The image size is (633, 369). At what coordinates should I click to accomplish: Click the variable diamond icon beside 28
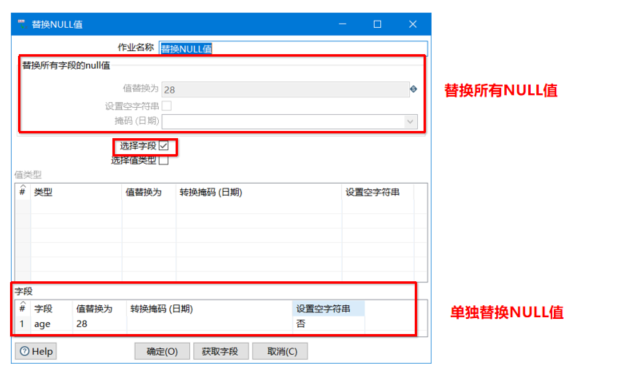click(414, 89)
